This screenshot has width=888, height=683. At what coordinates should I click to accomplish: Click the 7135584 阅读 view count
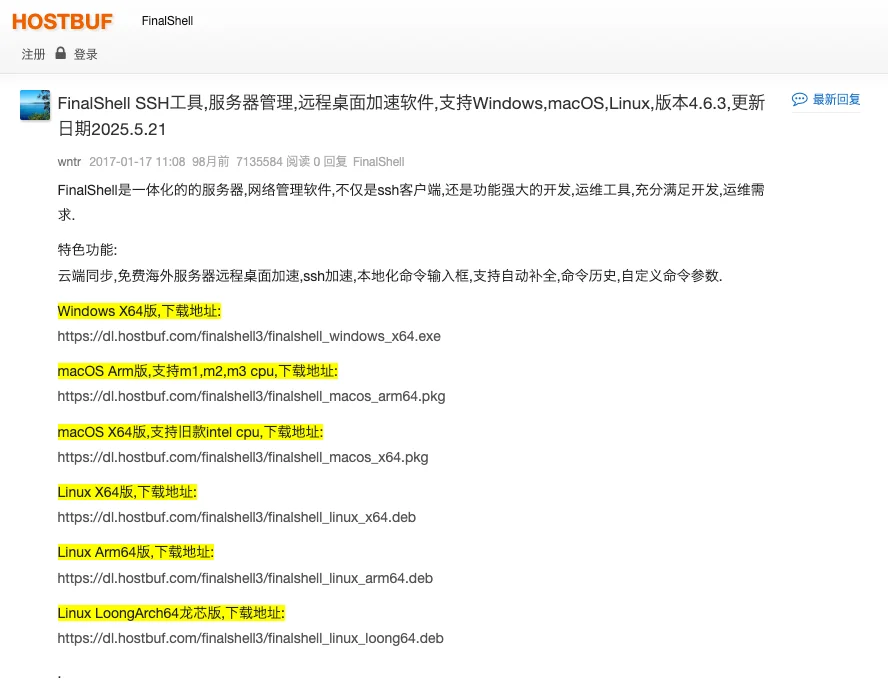273,162
